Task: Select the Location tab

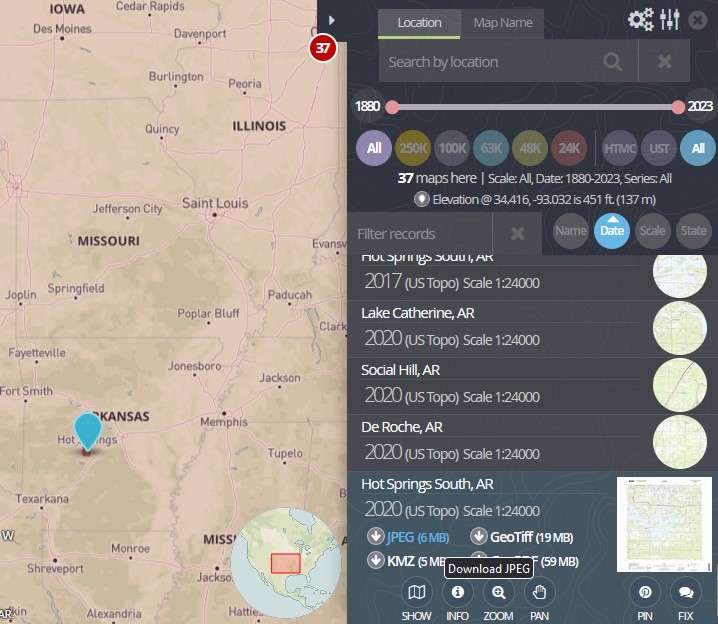Action: pos(419,23)
